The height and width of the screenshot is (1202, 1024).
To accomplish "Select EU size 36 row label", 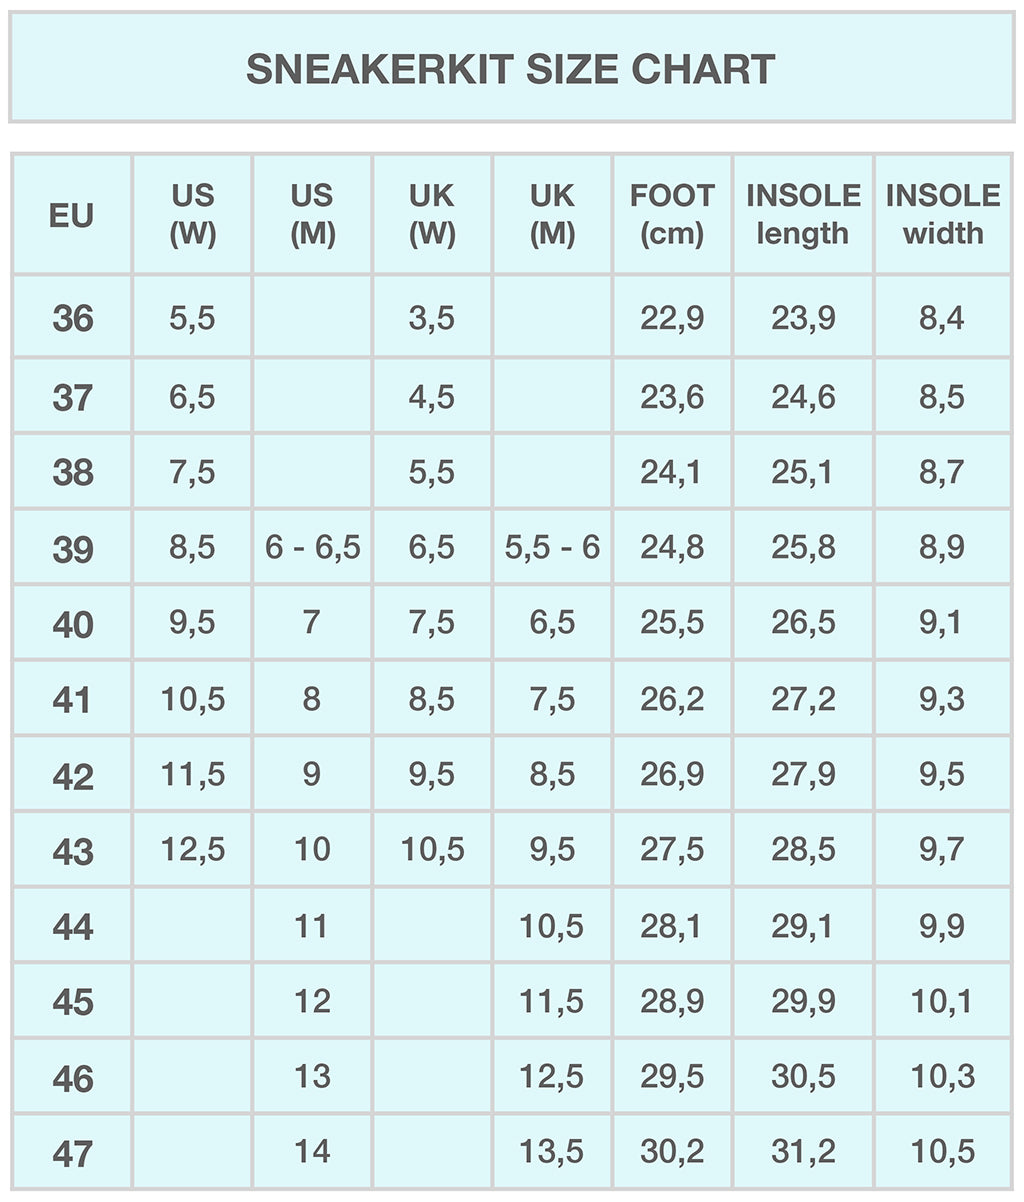I will pos(72,319).
